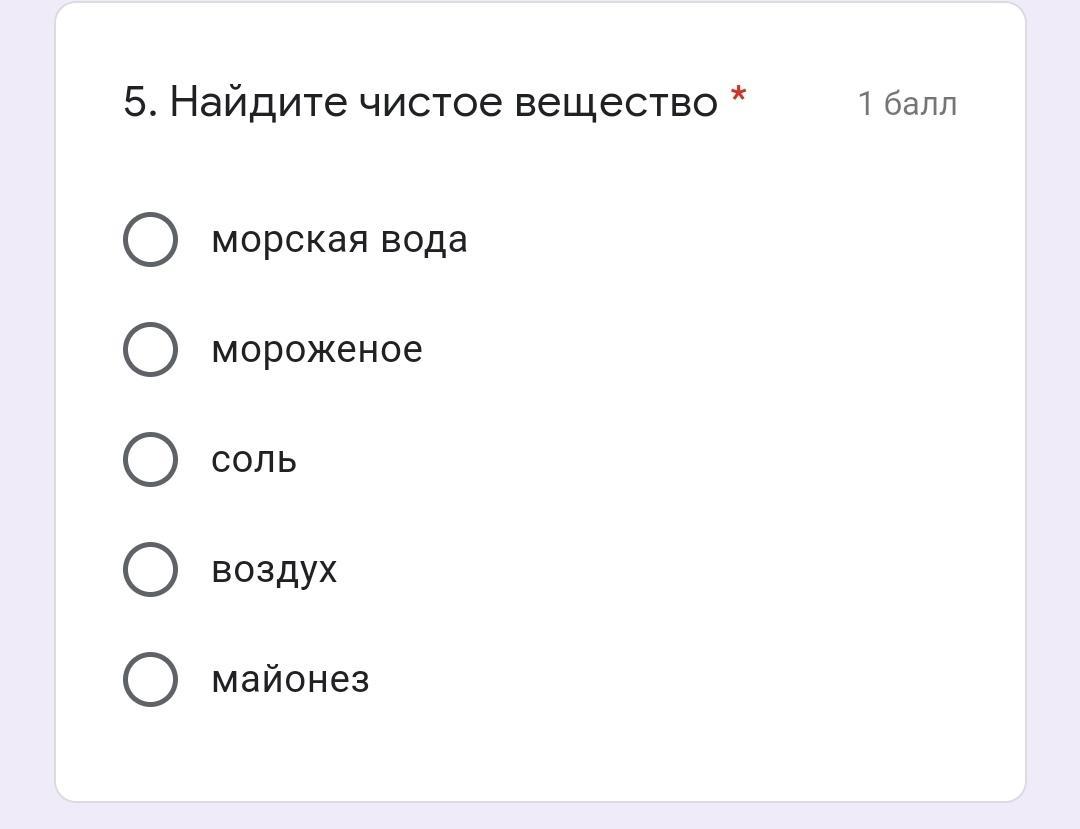The height and width of the screenshot is (829, 1080).
Task: Choose the «мороженое» radio option
Action: [150, 350]
